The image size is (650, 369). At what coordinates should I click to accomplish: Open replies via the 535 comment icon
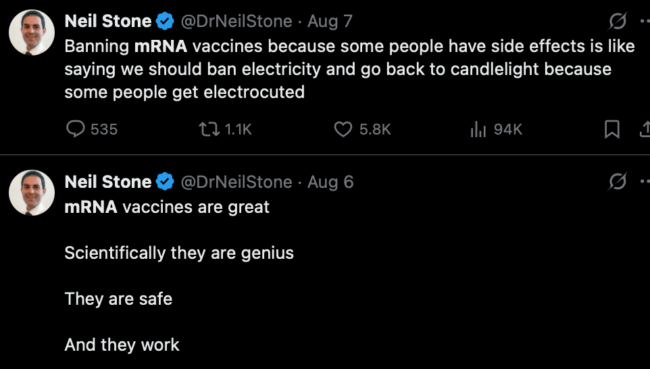click(x=75, y=130)
